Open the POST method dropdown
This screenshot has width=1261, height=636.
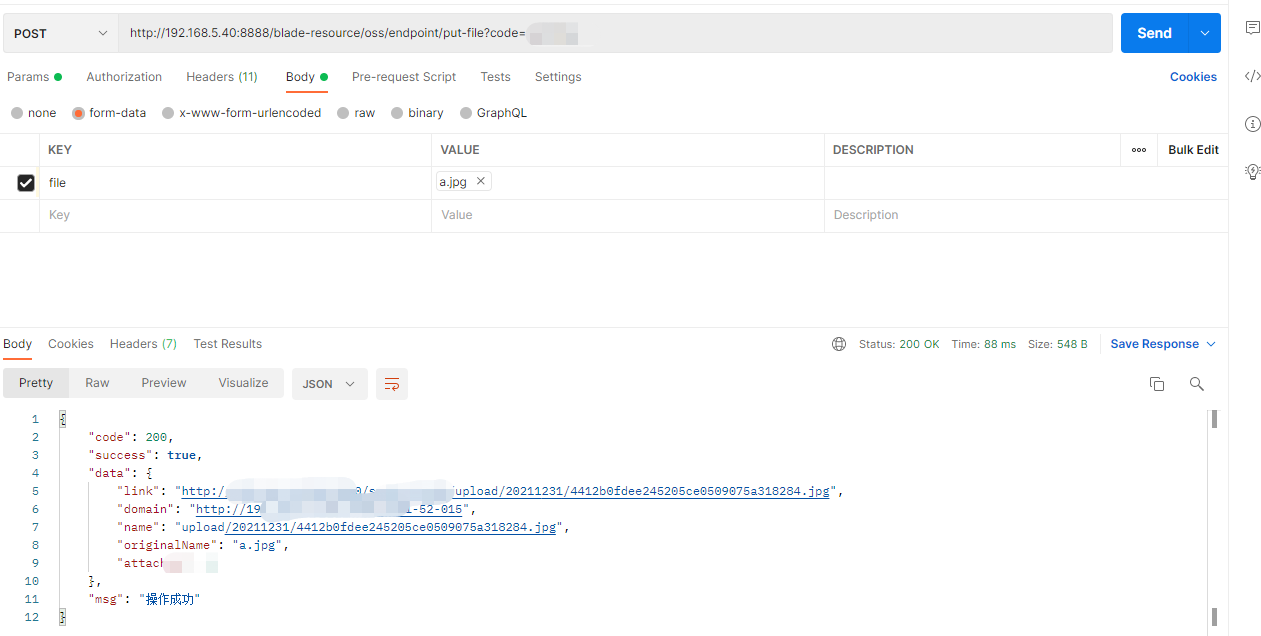coord(58,32)
